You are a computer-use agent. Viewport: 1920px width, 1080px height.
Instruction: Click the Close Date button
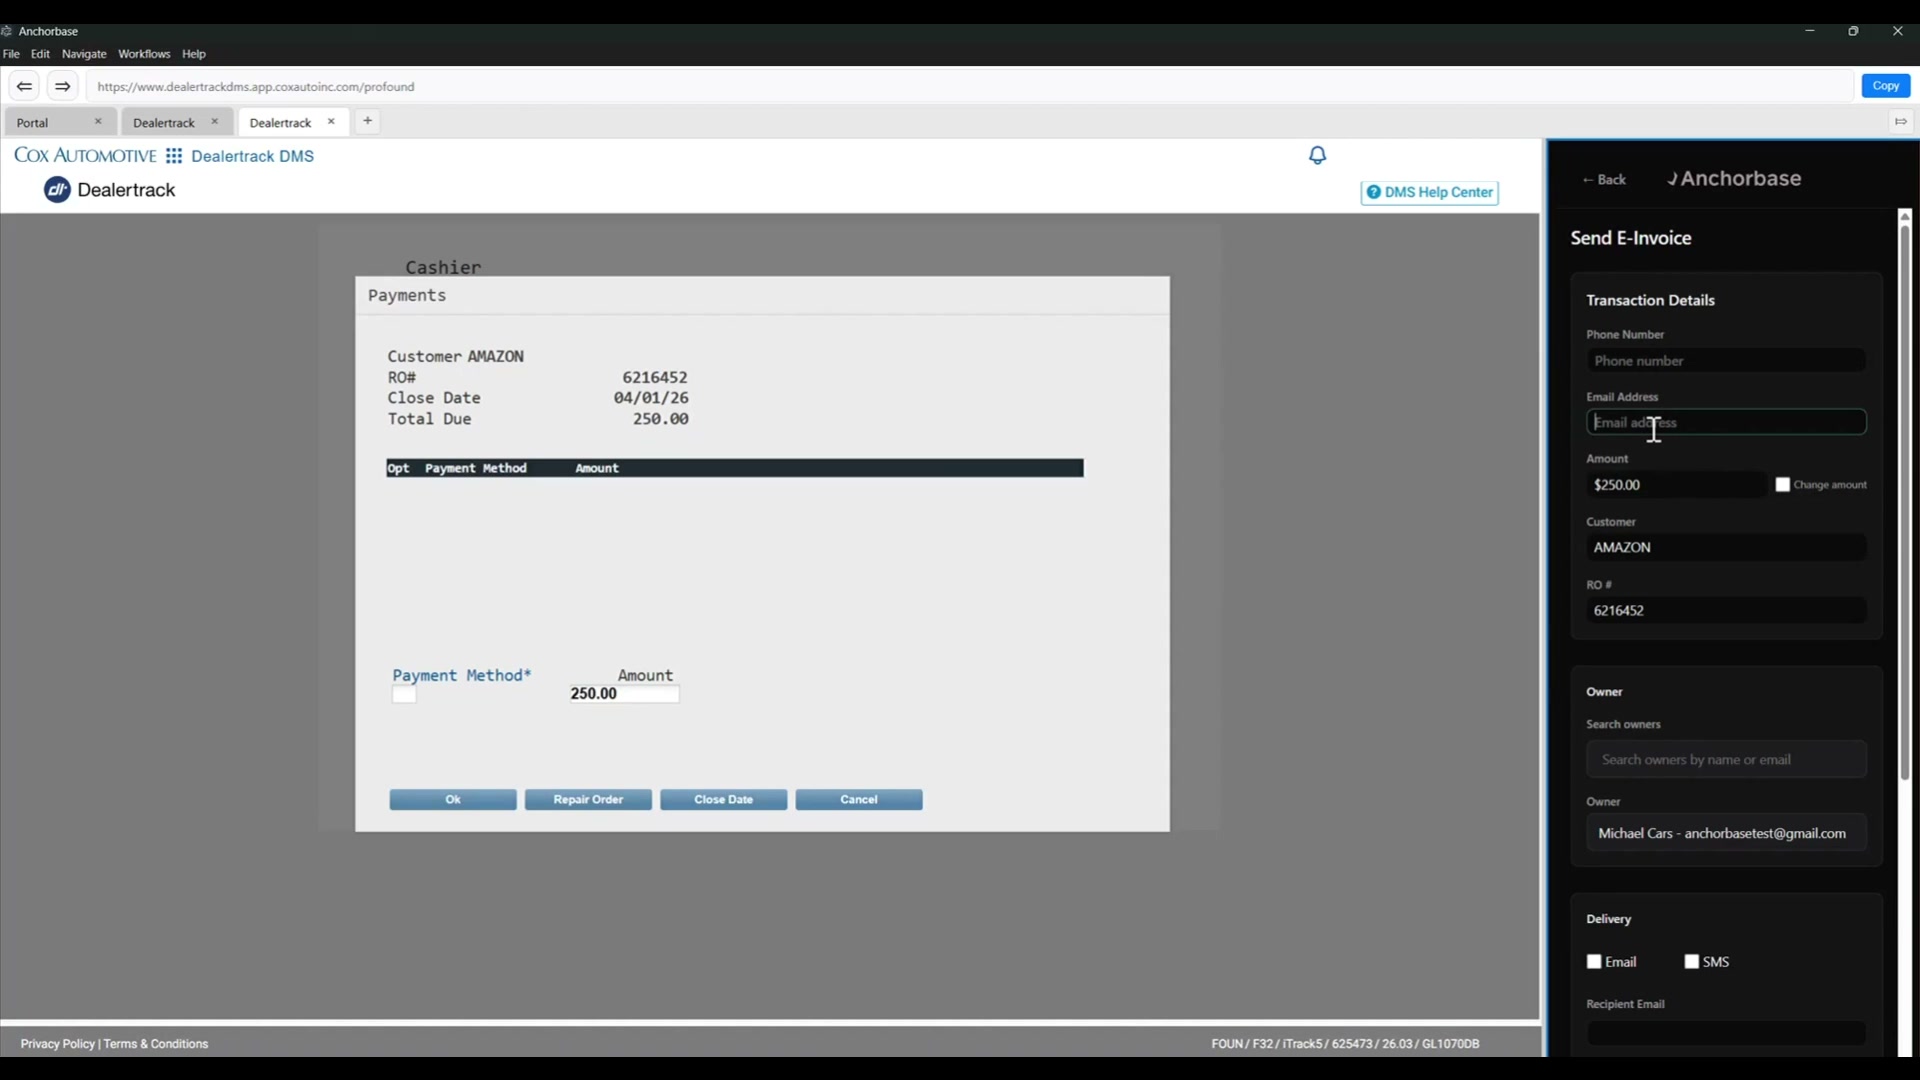click(x=723, y=800)
